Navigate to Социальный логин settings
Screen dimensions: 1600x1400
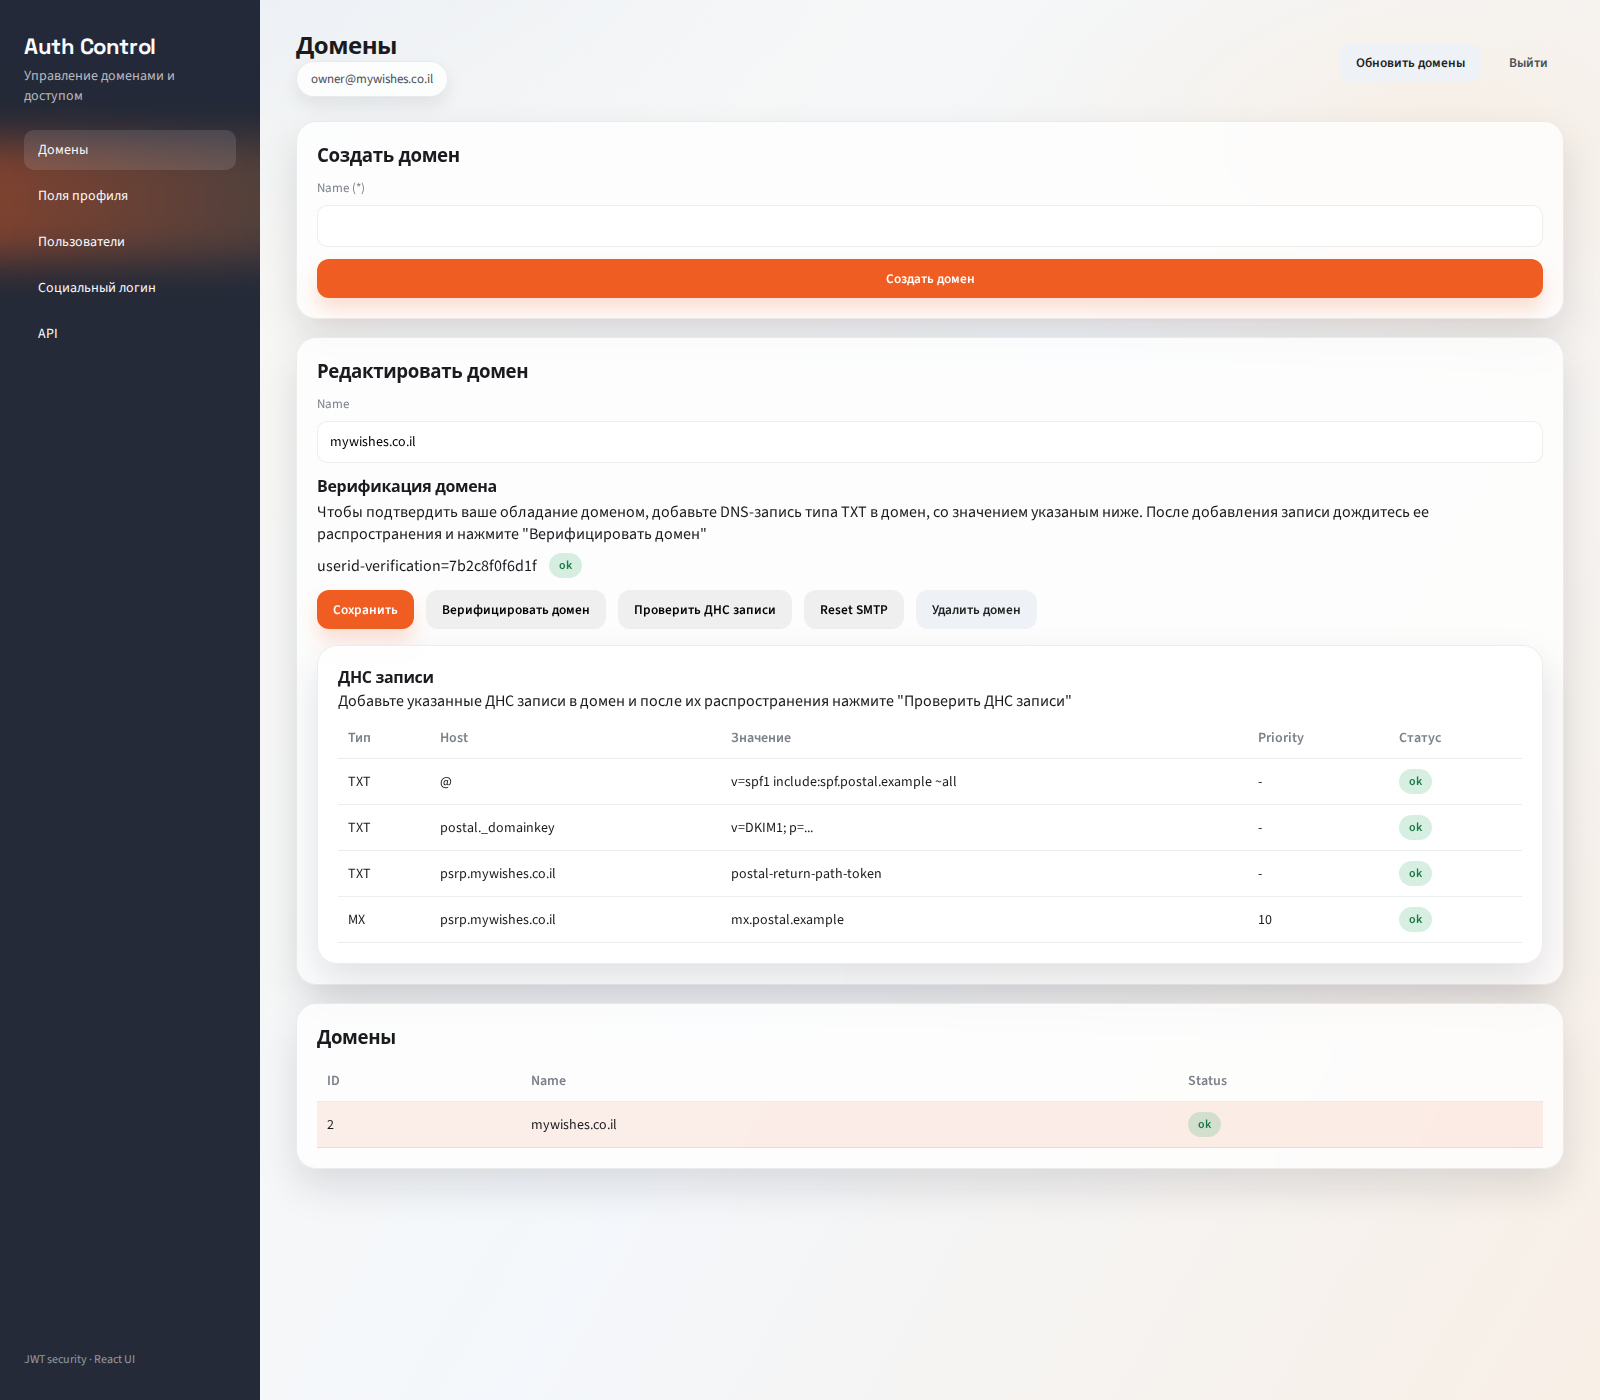coord(130,288)
